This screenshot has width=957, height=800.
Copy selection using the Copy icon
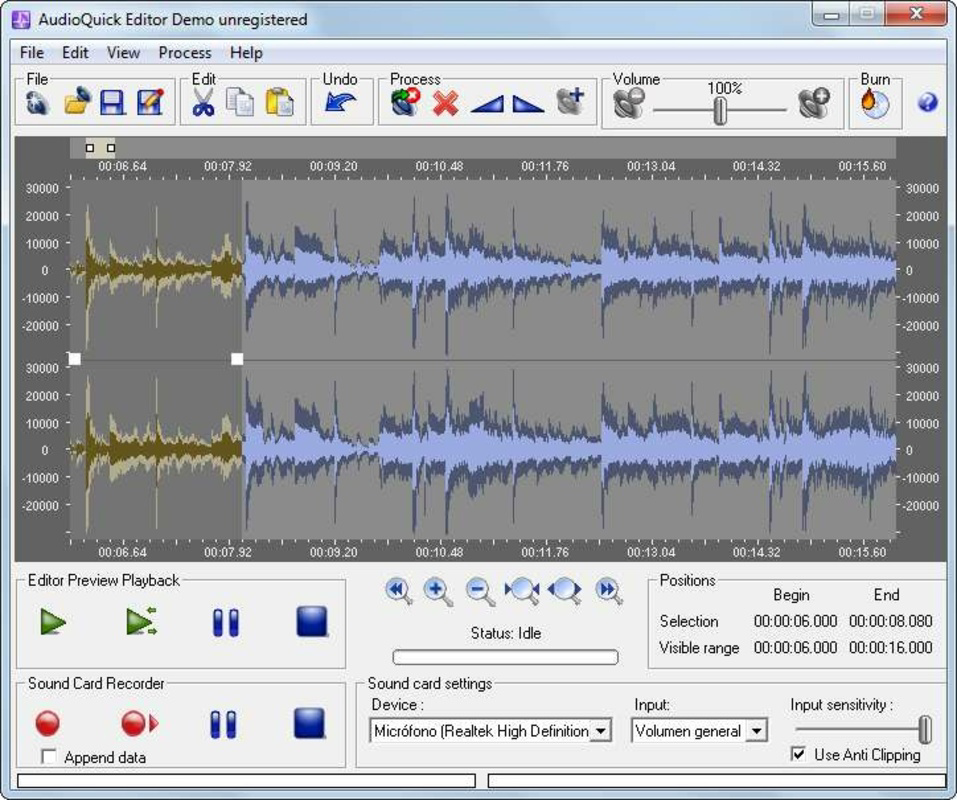point(240,103)
